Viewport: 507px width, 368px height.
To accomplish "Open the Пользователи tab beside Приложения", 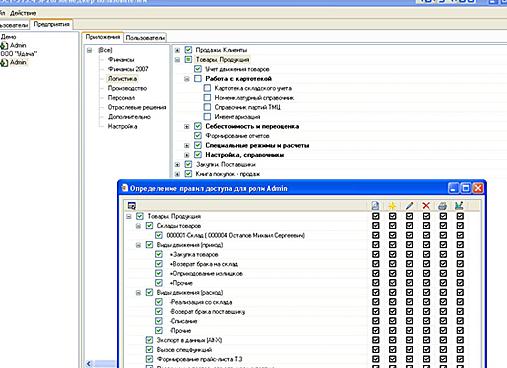I will (145, 38).
